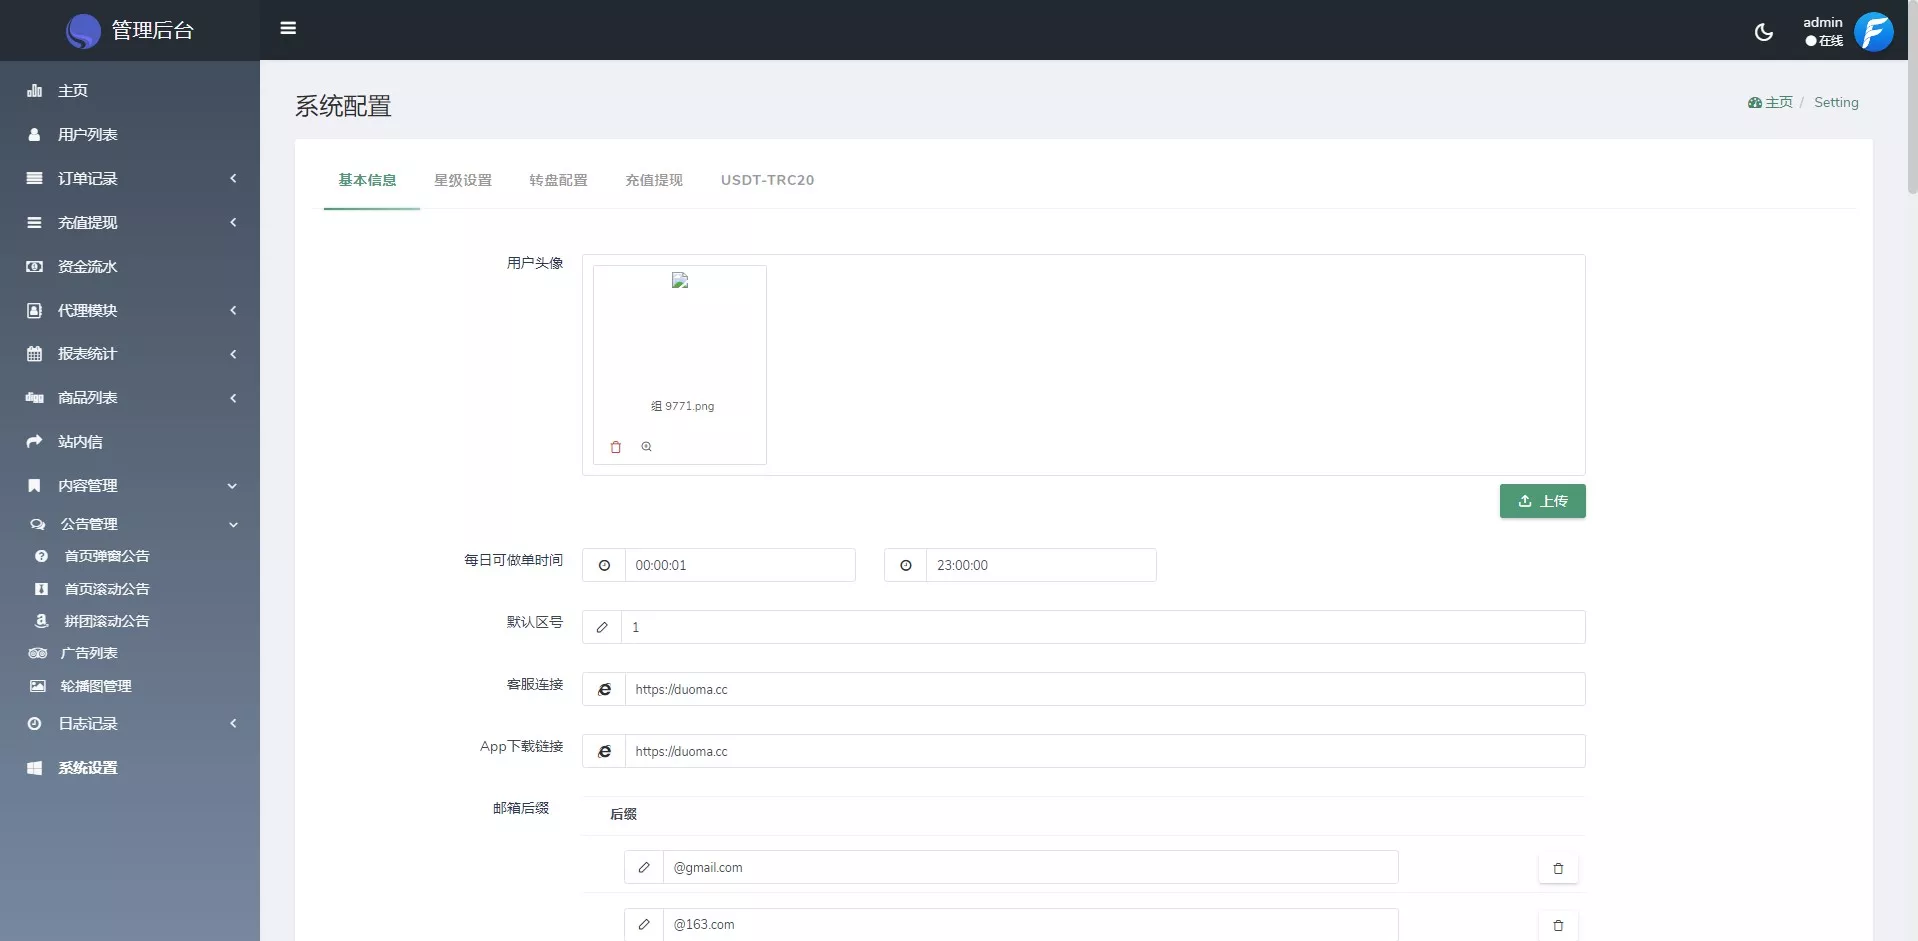Select 广告列表 in the sidebar
Image resolution: width=1918 pixels, height=941 pixels.
[89, 652]
